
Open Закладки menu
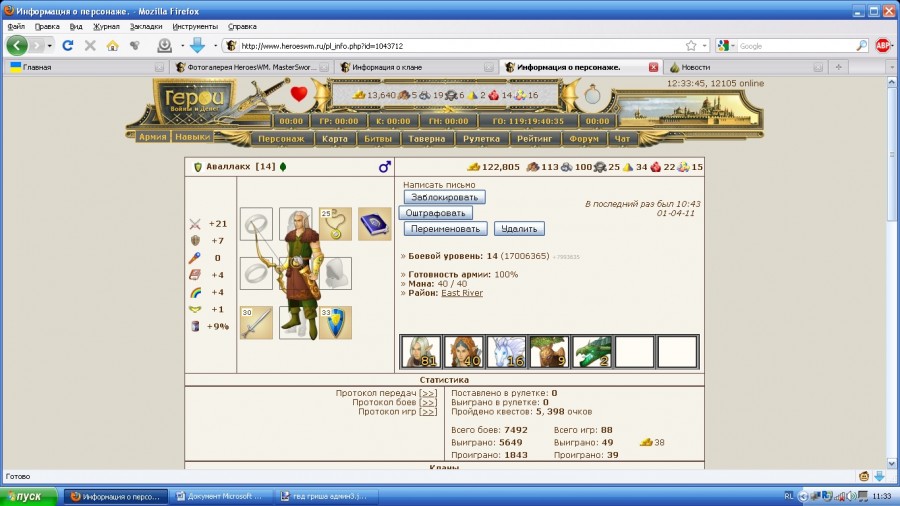(146, 26)
